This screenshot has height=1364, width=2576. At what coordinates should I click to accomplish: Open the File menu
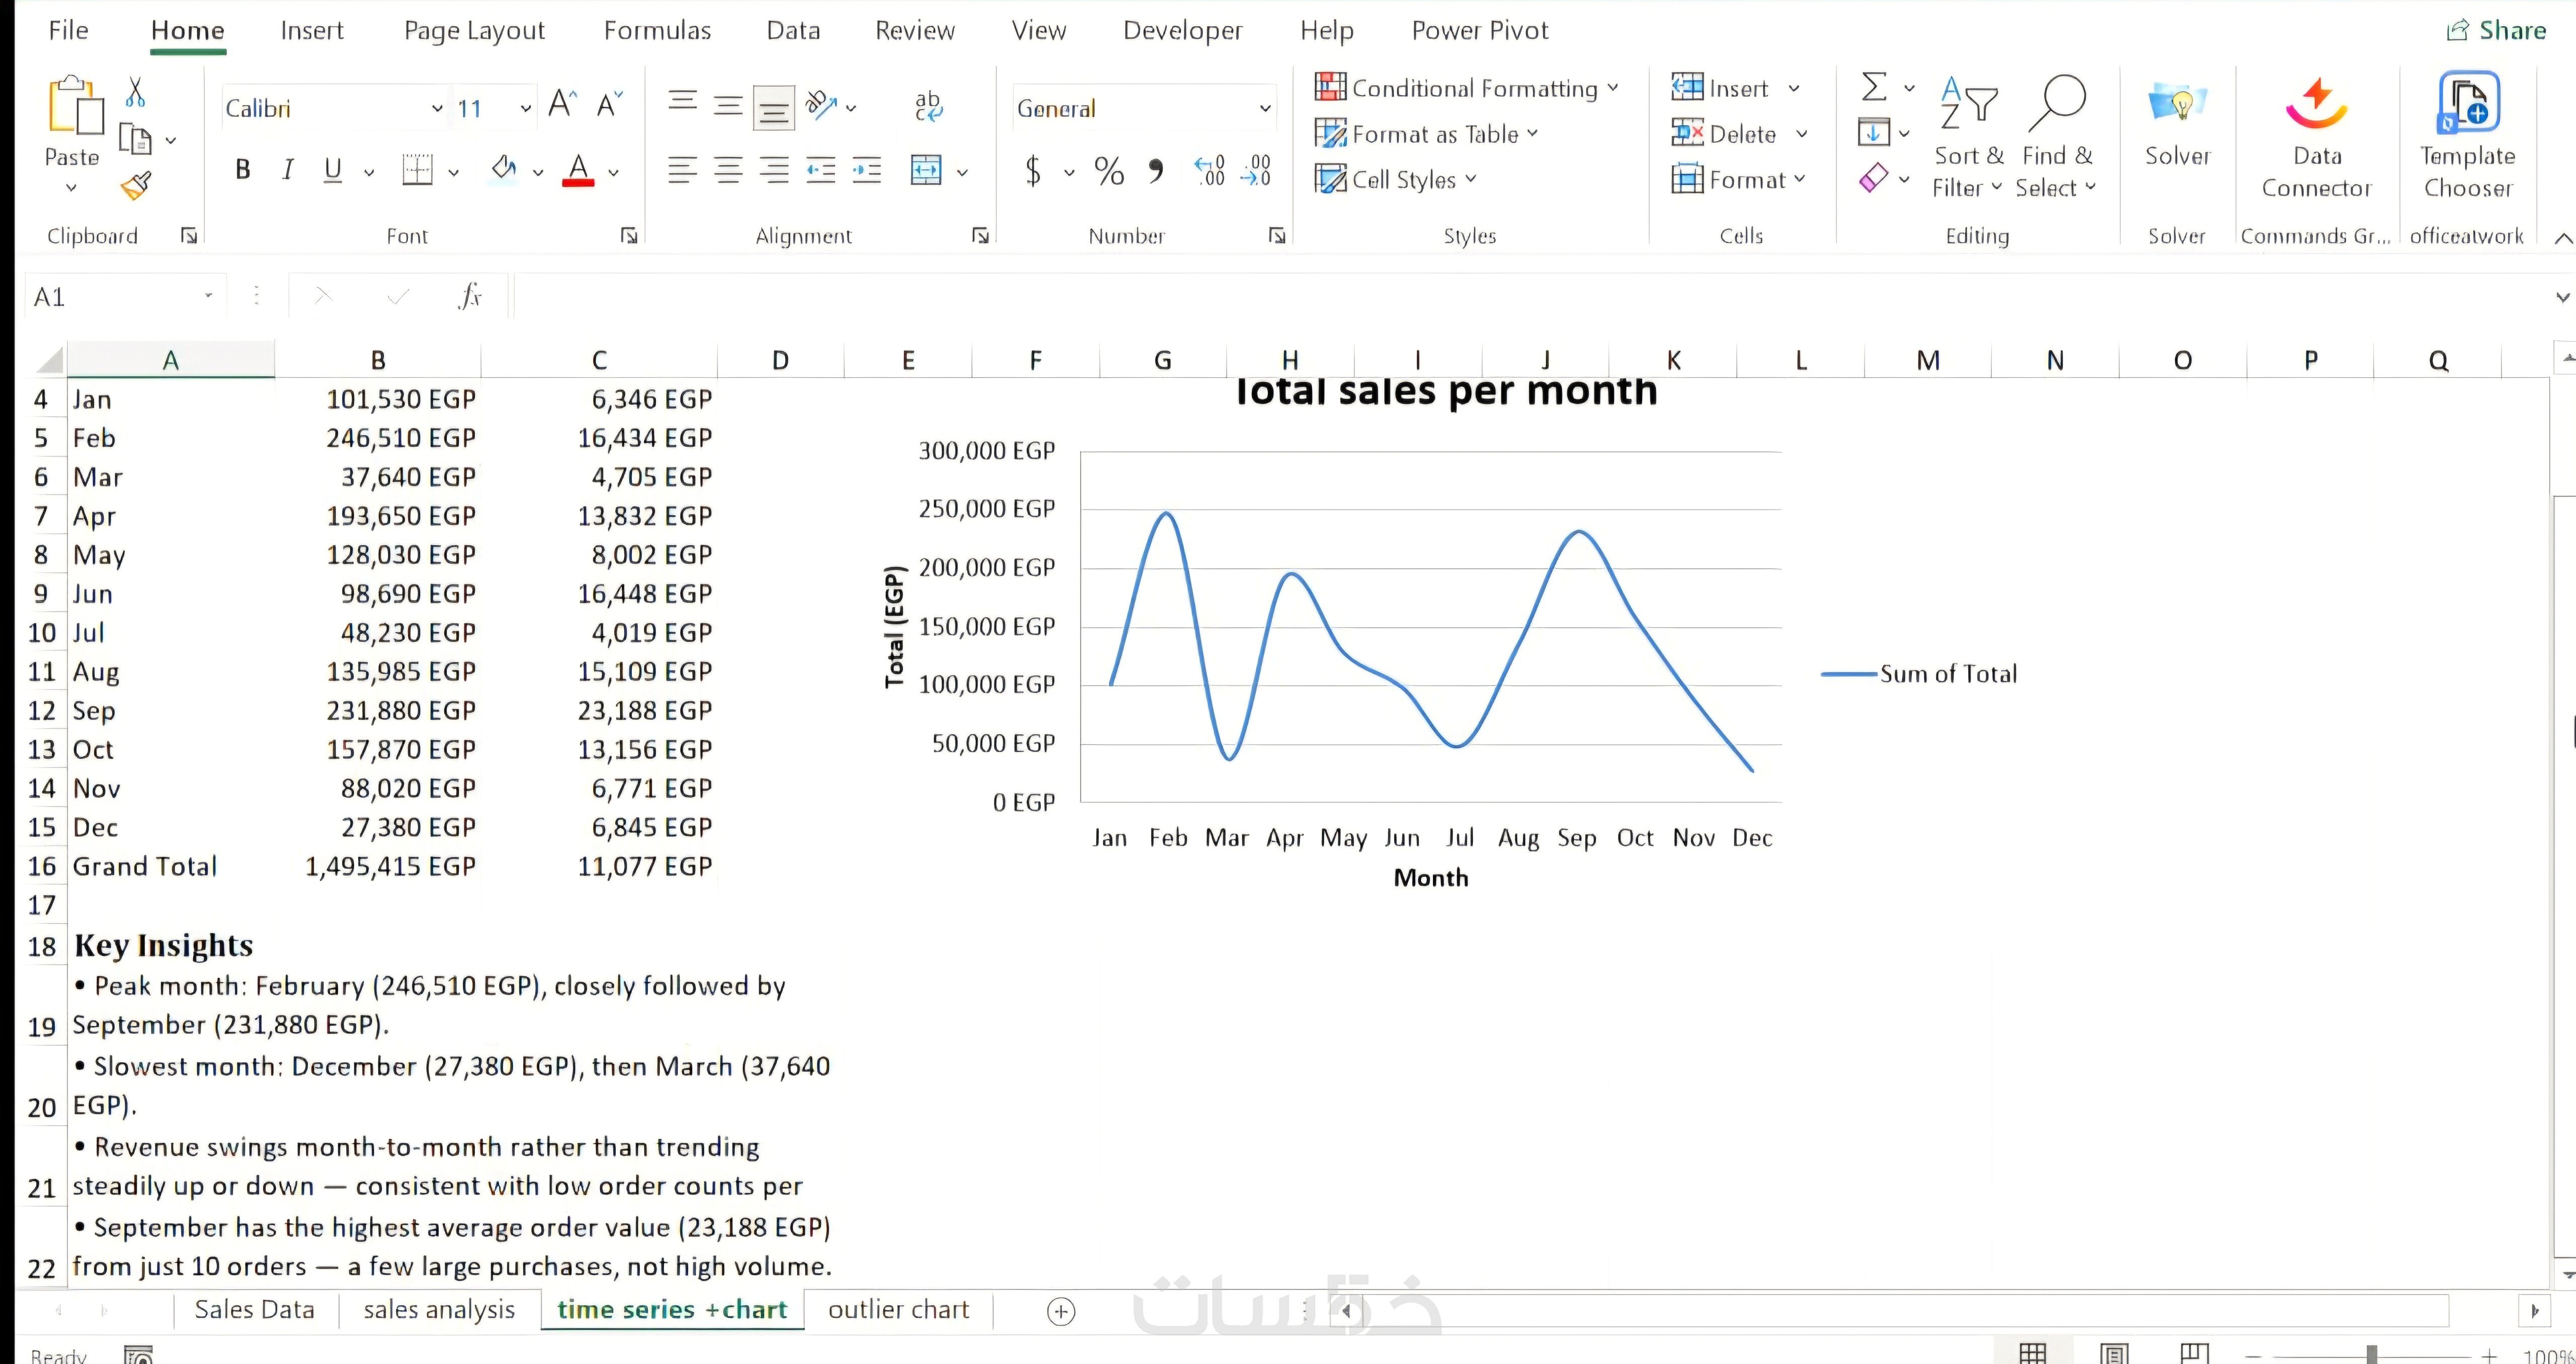tap(68, 30)
